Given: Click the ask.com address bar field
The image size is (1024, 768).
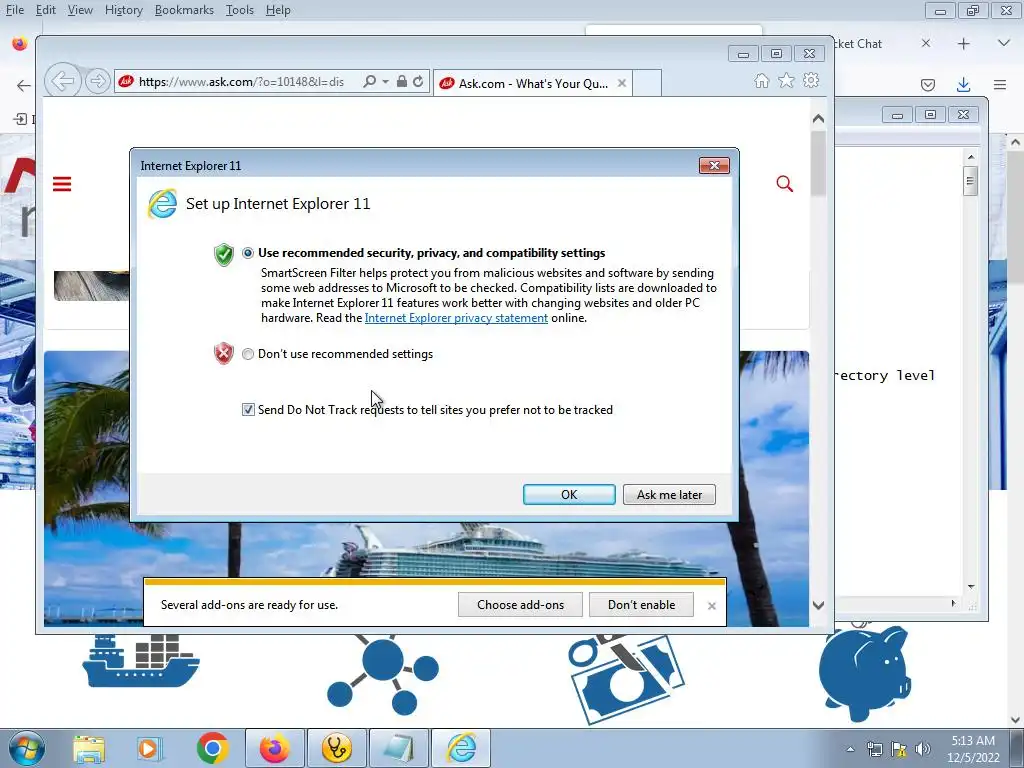Looking at the screenshot, I should [x=242, y=82].
